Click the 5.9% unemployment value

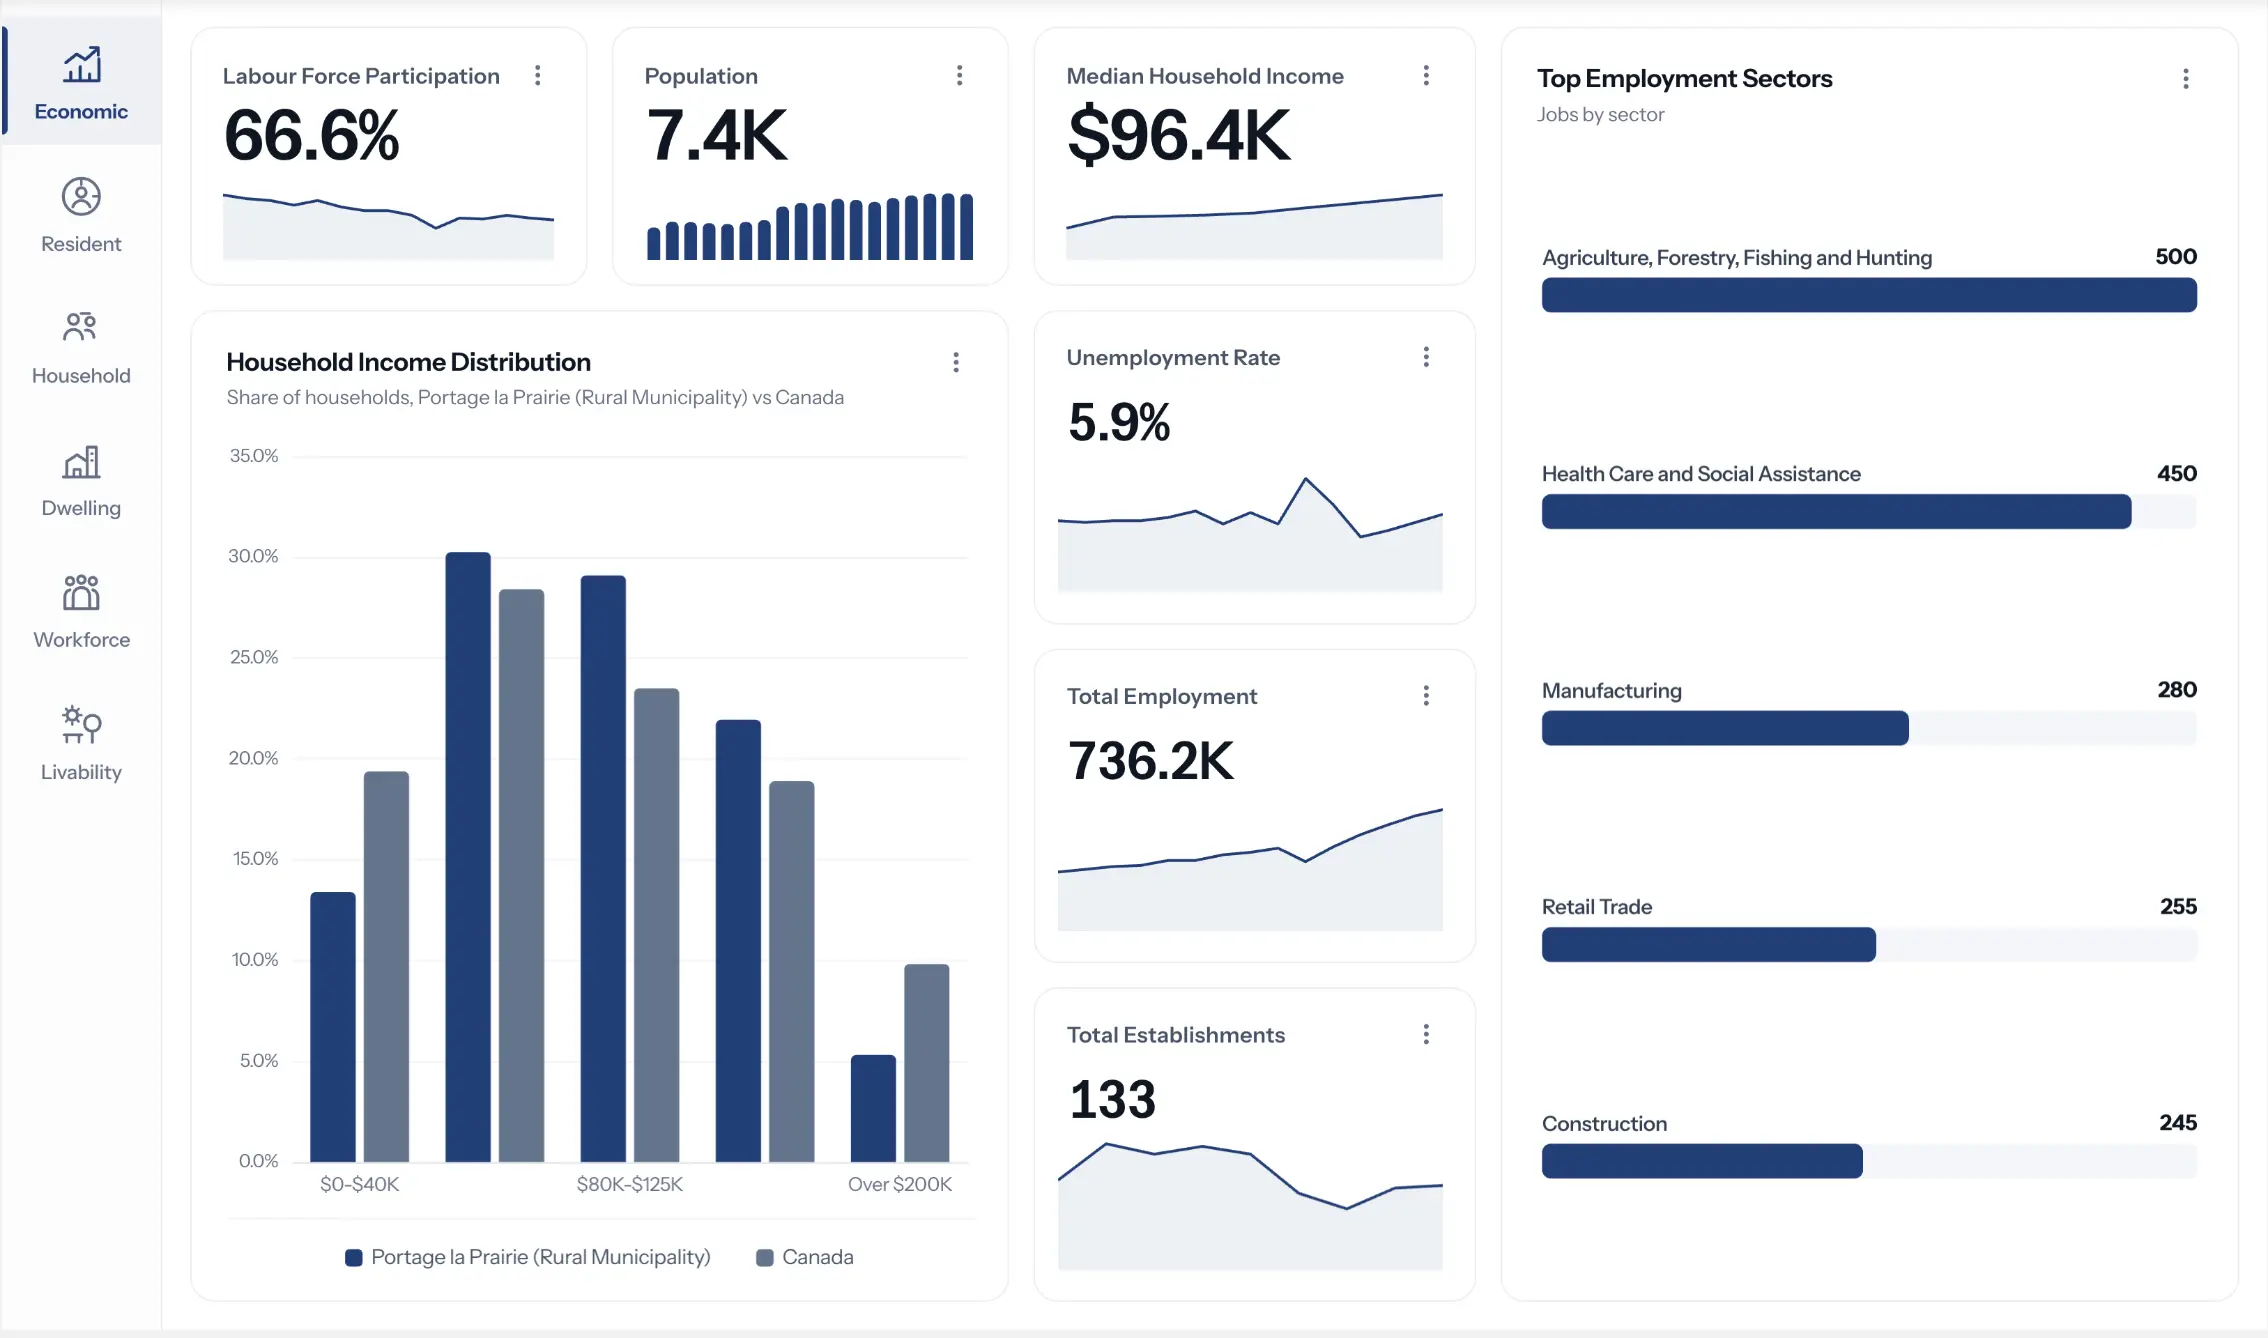click(1119, 422)
